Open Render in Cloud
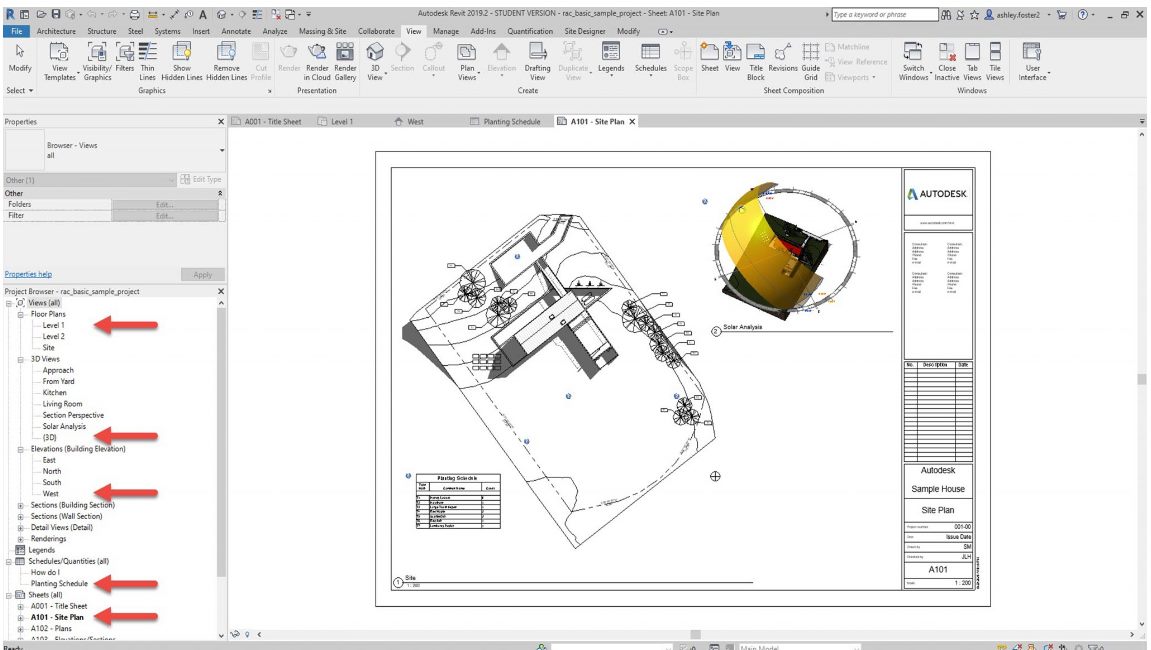Image resolution: width=1151 pixels, height=650 pixels. 317,61
